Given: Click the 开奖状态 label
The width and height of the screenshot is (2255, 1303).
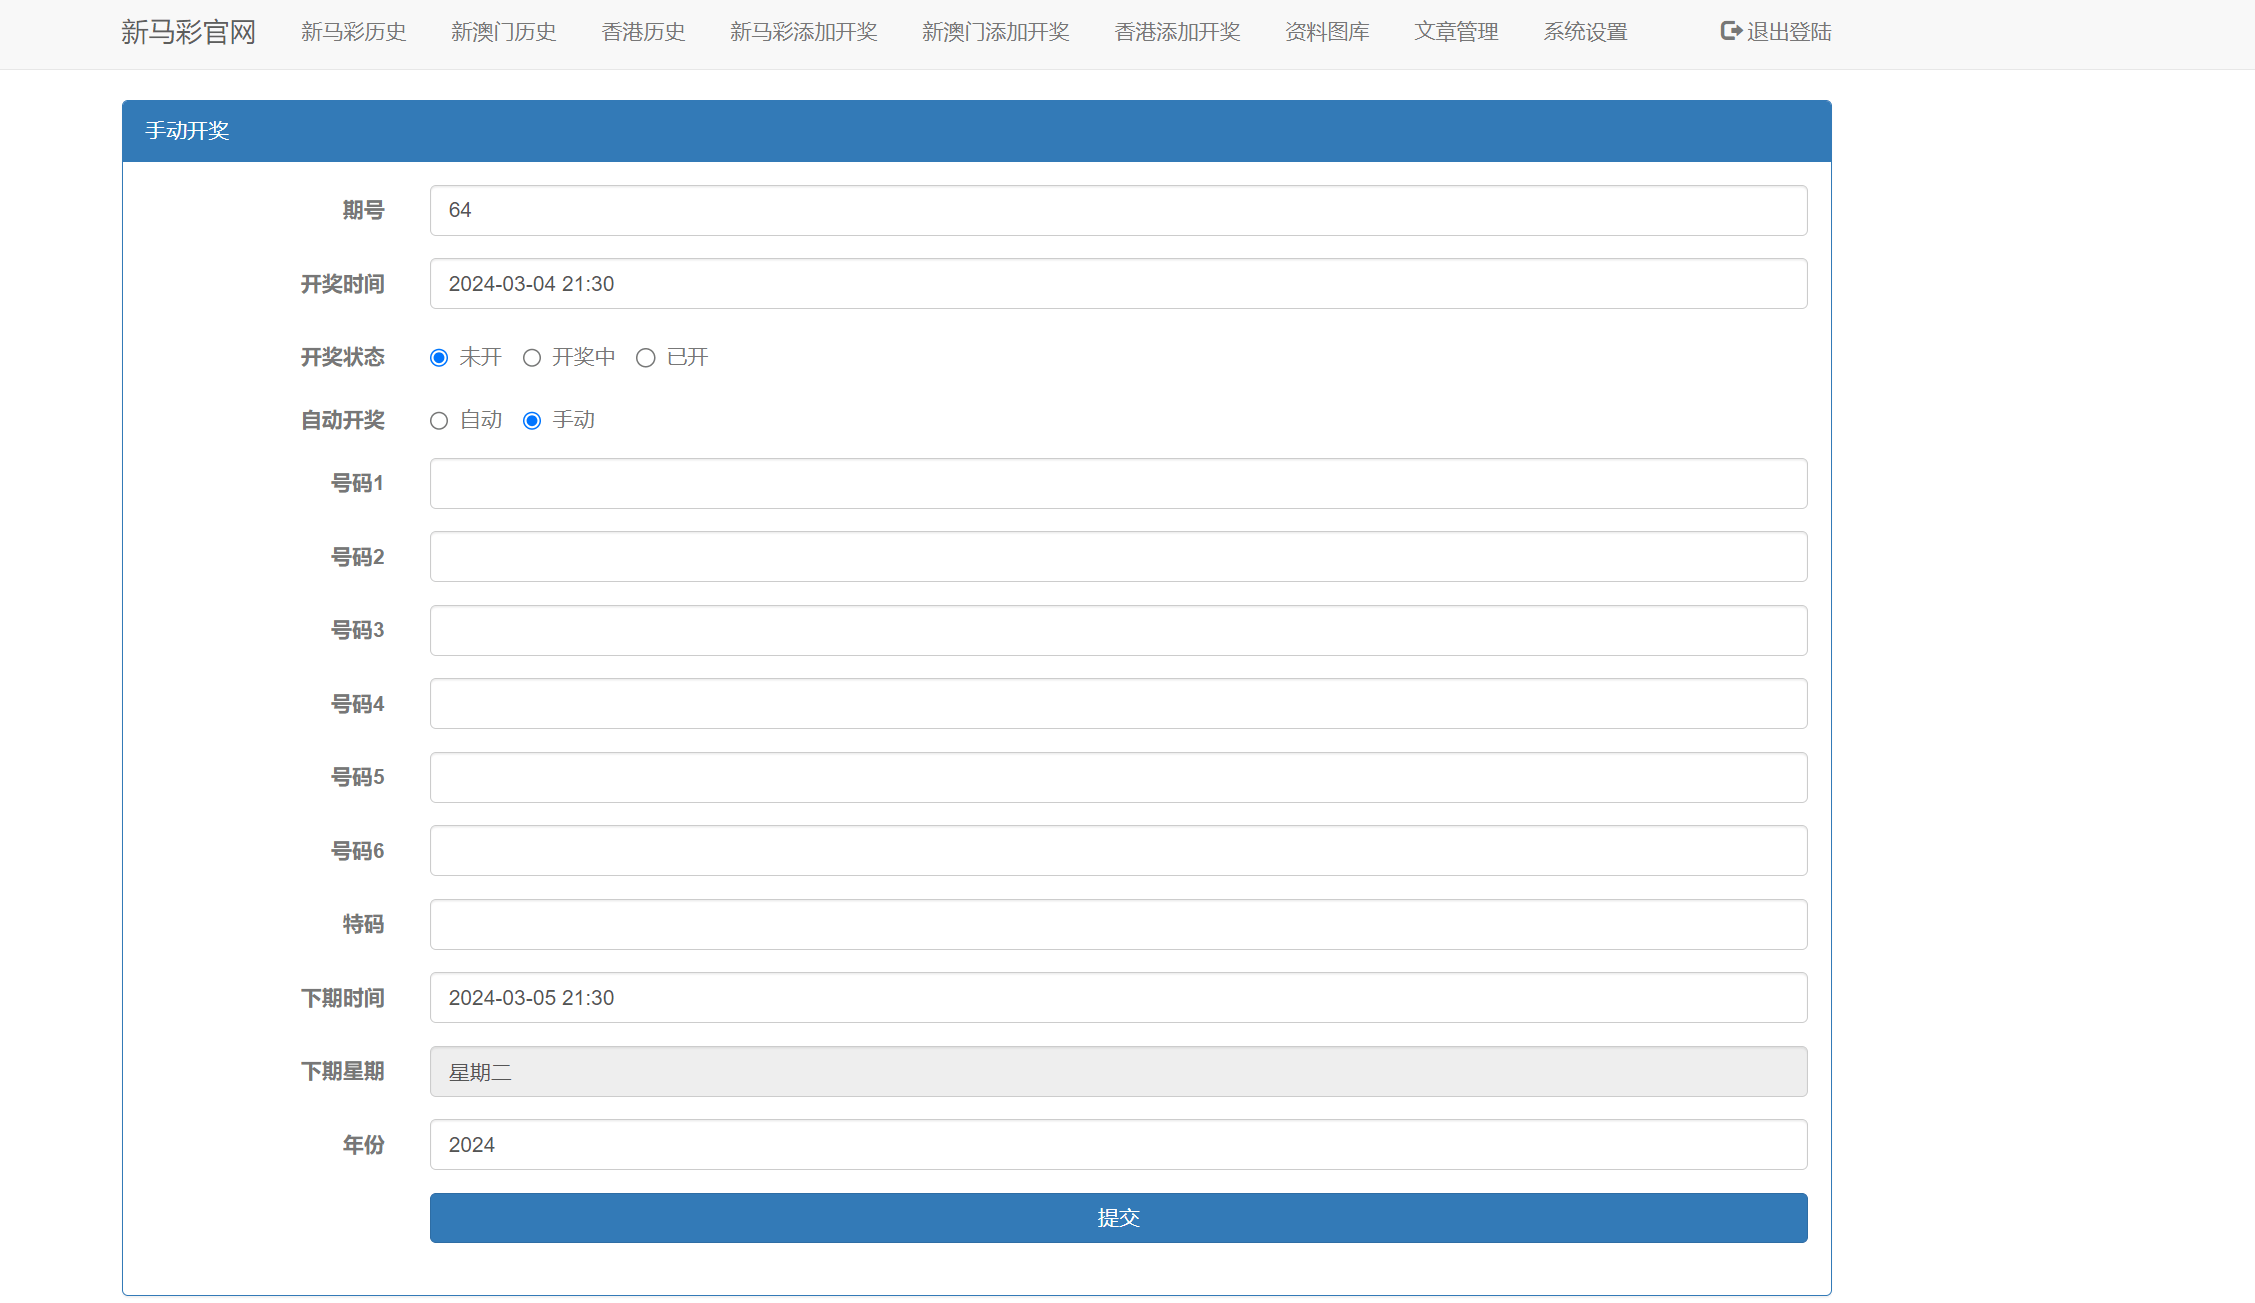Looking at the screenshot, I should coord(342,357).
